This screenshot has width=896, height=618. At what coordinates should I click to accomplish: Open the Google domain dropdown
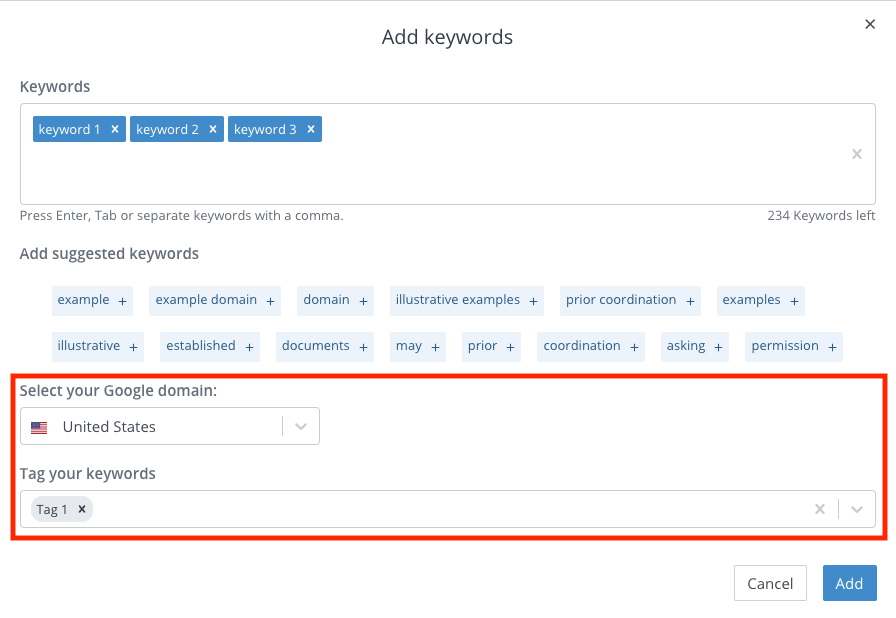pyautogui.click(x=301, y=427)
